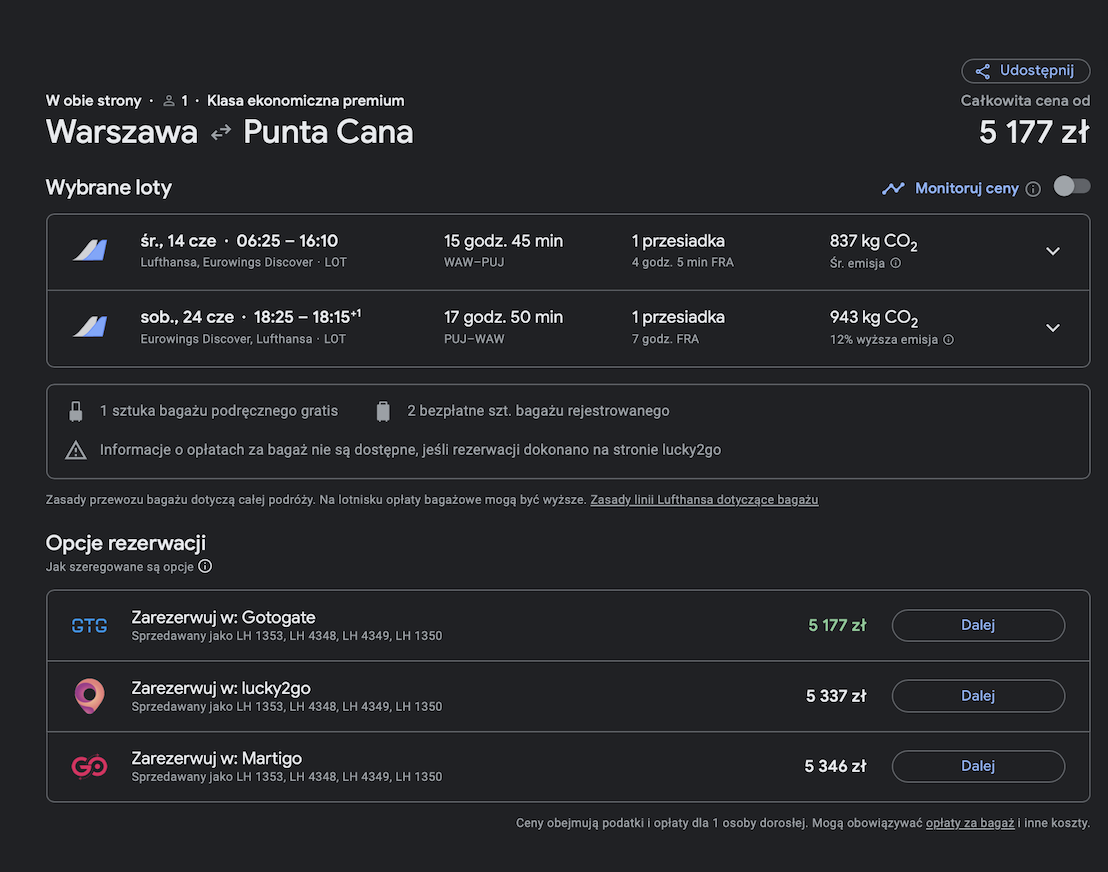Viewport: 1108px width, 872px height.
Task: Click the Udostępnij share icon
Action: [x=982, y=71]
